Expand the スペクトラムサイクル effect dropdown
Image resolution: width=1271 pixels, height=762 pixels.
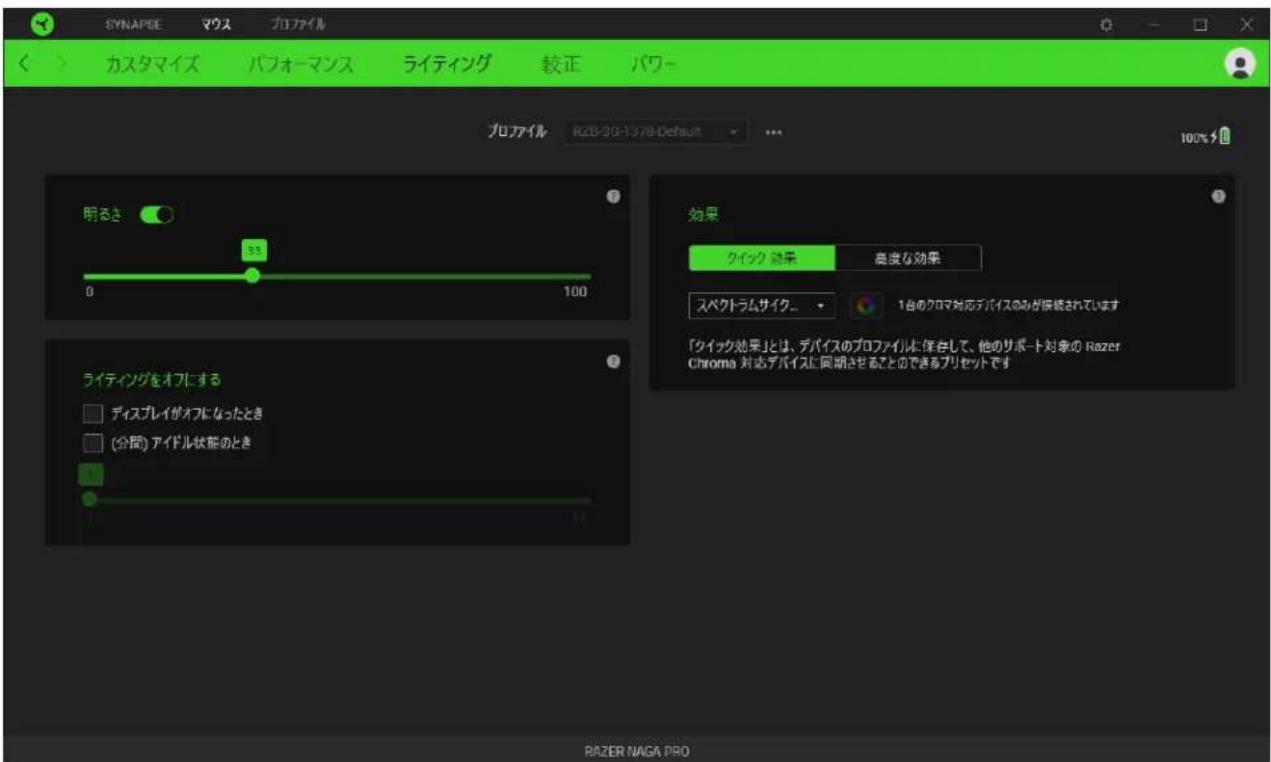pyautogui.click(x=761, y=304)
